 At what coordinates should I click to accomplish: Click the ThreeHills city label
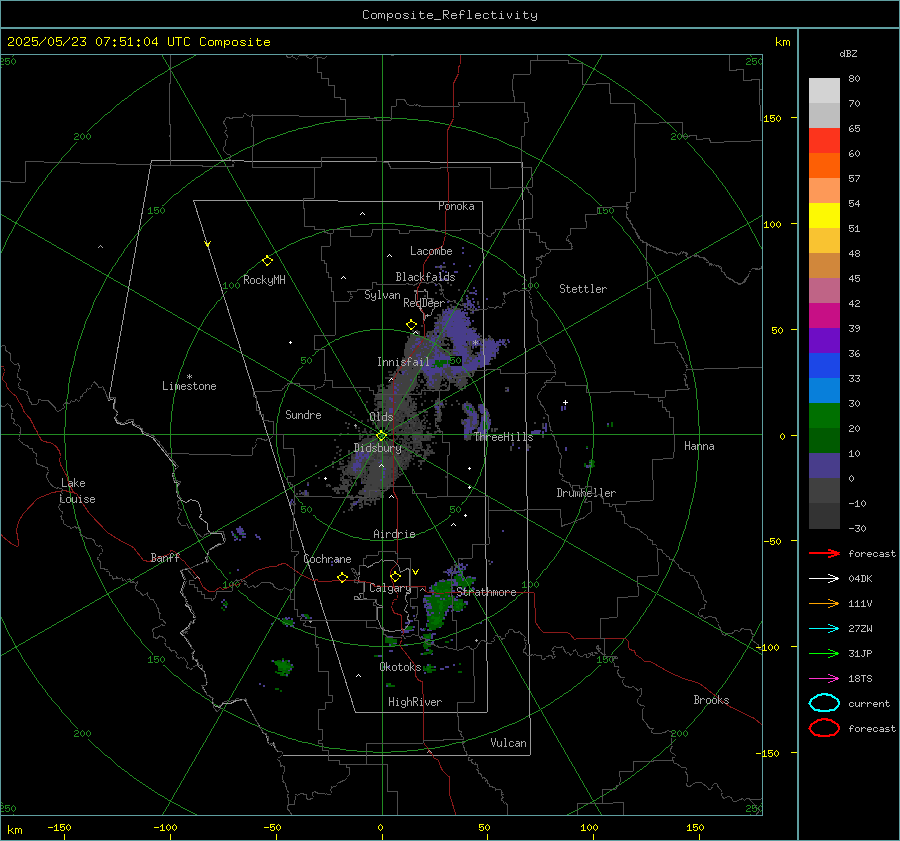coord(503,437)
